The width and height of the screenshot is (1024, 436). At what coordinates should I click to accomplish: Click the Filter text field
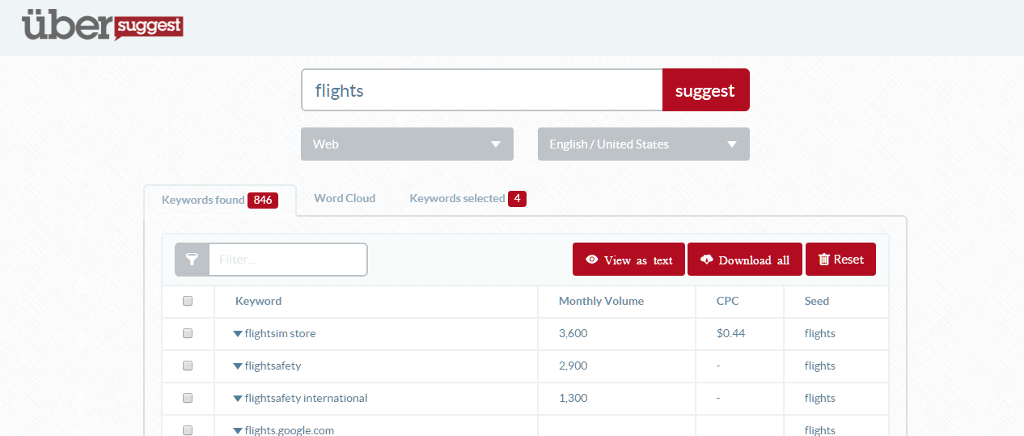coord(288,260)
